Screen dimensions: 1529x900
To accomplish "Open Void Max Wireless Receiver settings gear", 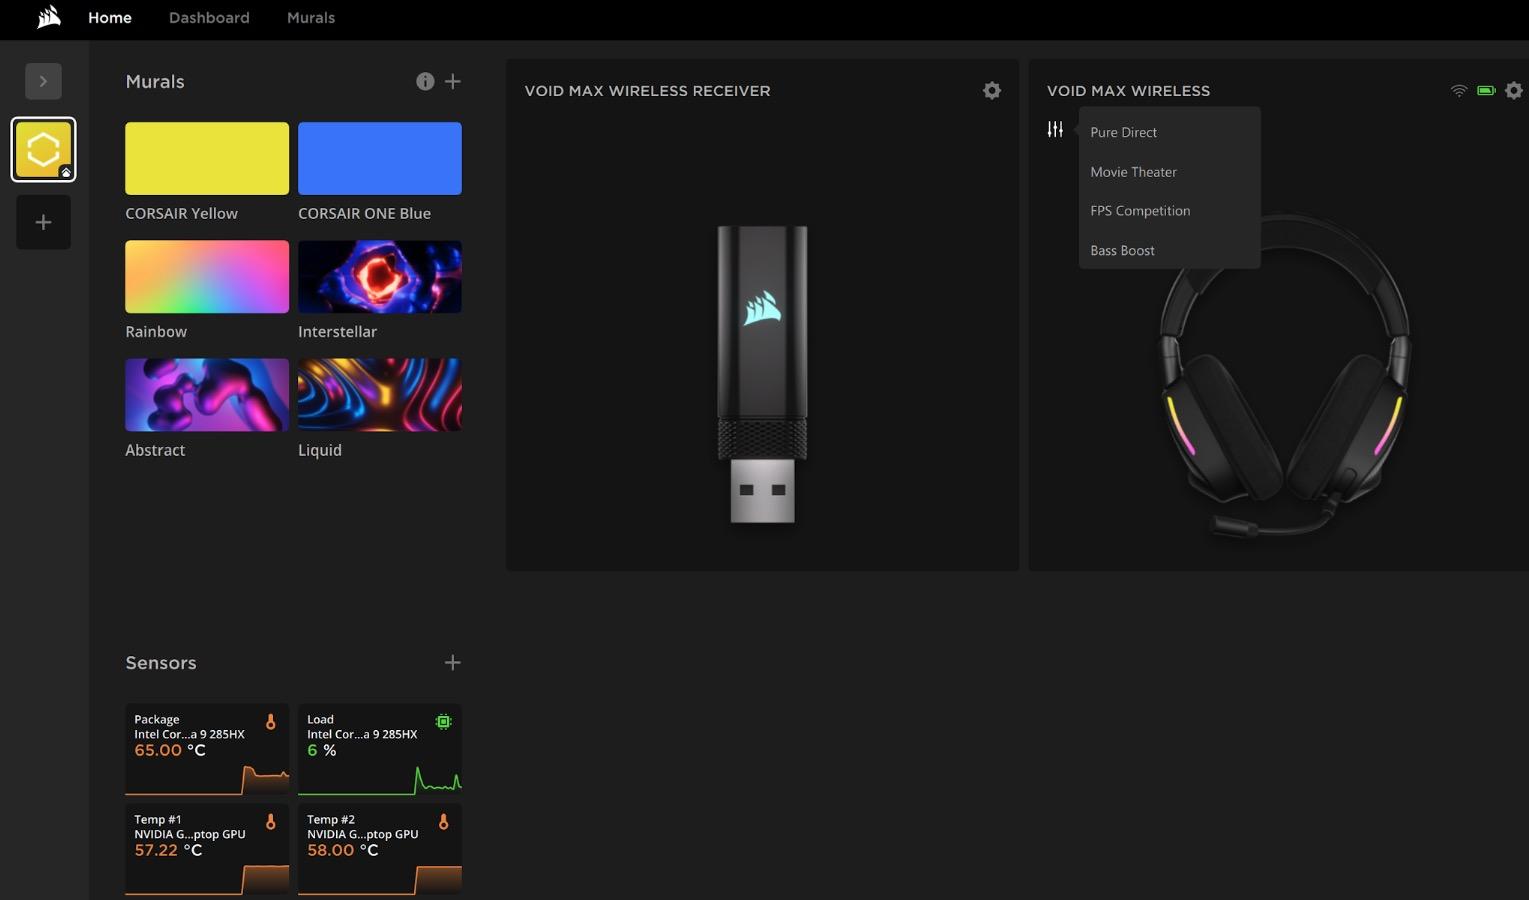I will click(991, 91).
